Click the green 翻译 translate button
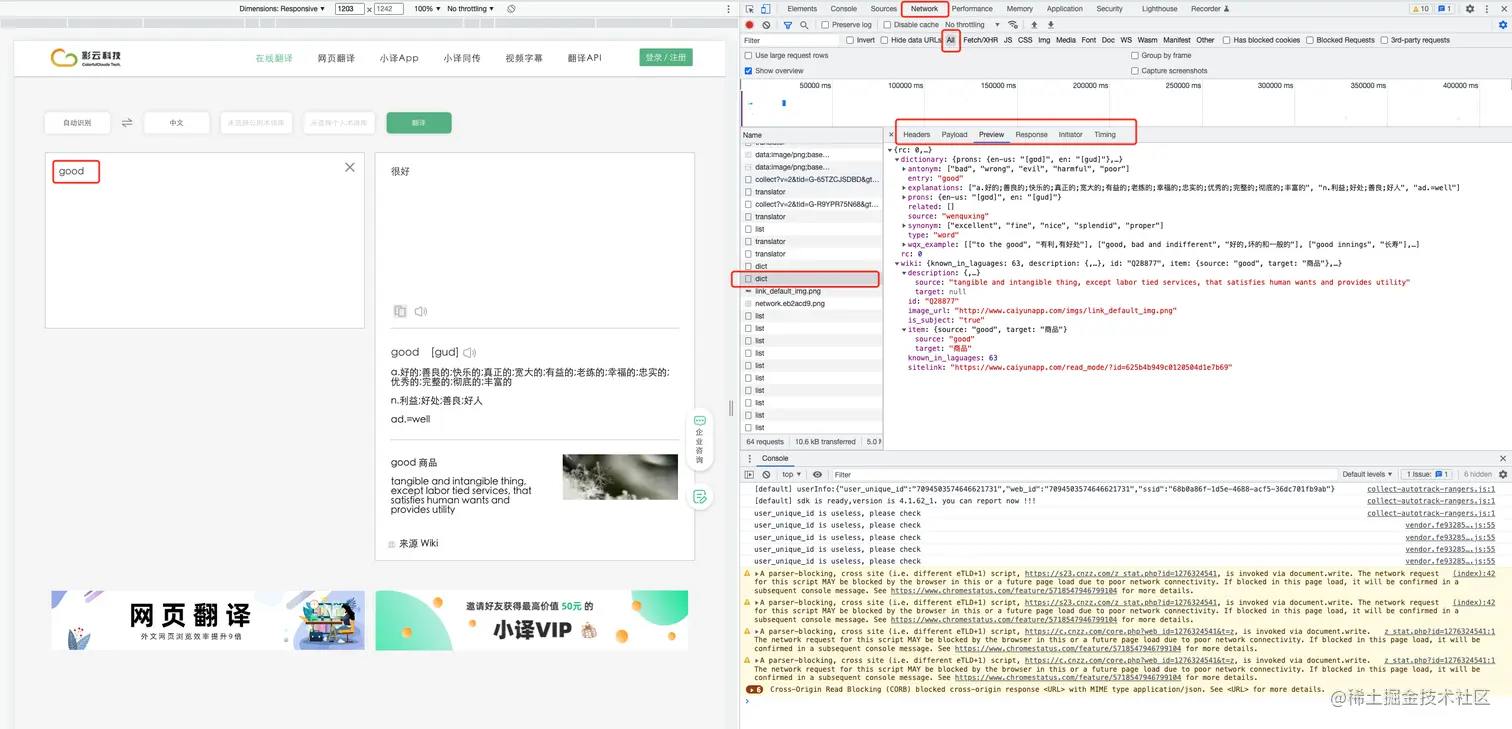 pos(419,123)
